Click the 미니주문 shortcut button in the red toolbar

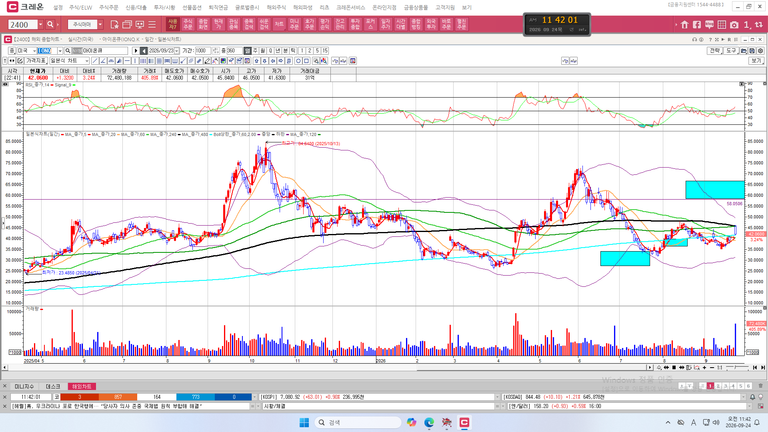[x=294, y=24]
